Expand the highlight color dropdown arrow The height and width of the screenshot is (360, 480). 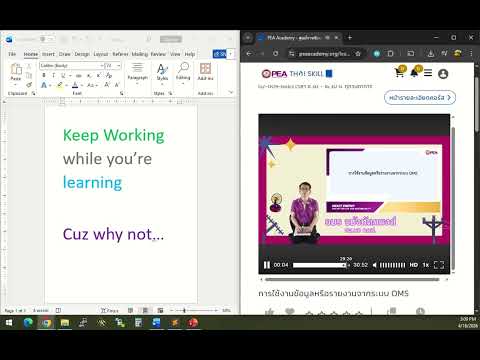66,86
